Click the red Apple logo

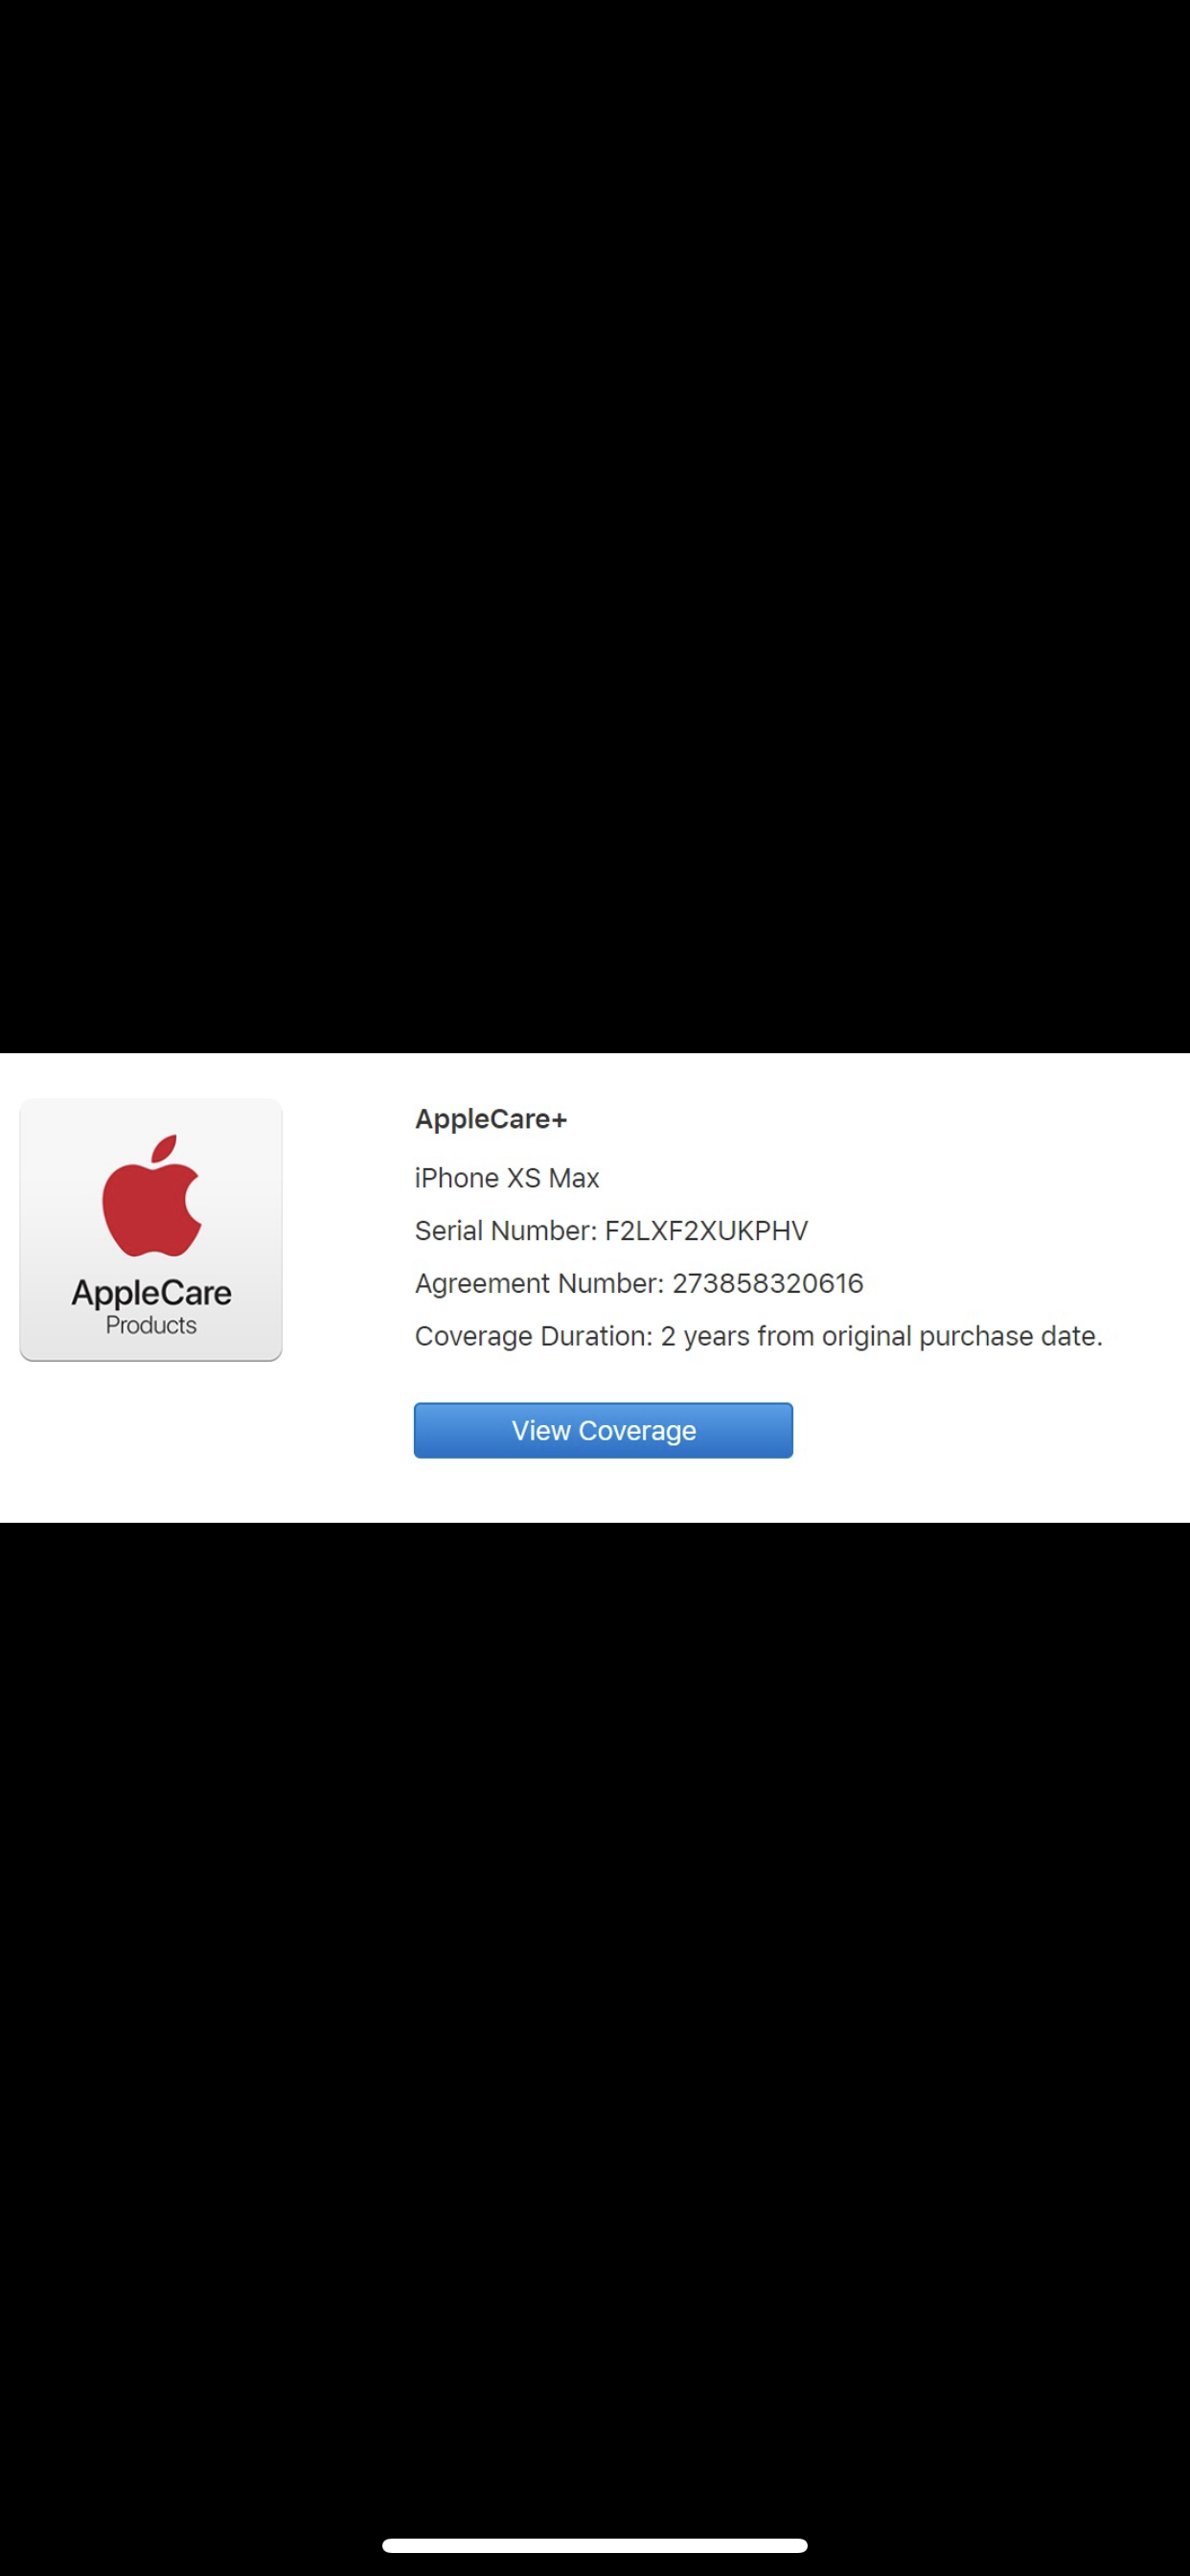pyautogui.click(x=152, y=1195)
